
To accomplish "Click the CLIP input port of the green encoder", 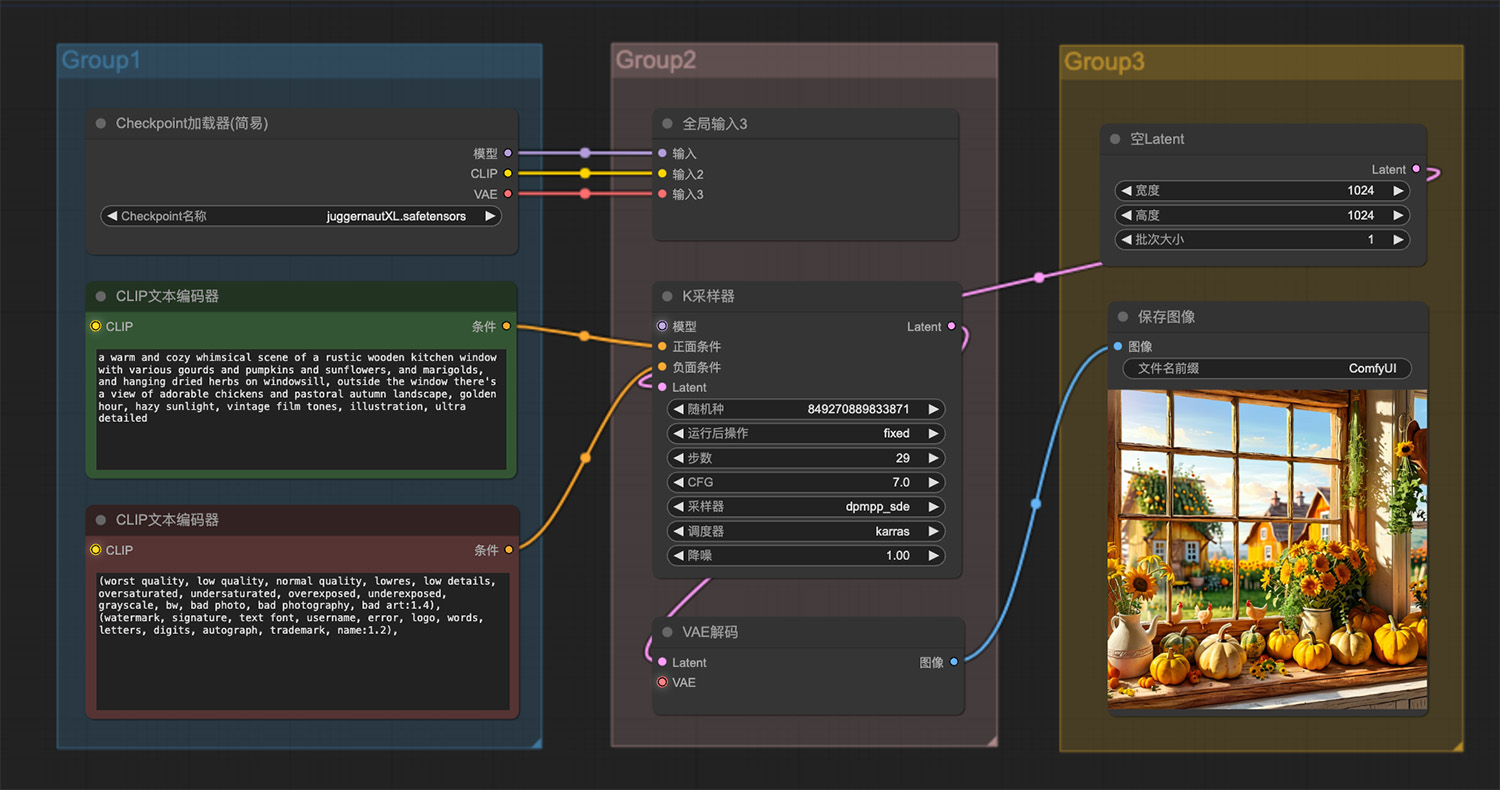I will (96, 326).
